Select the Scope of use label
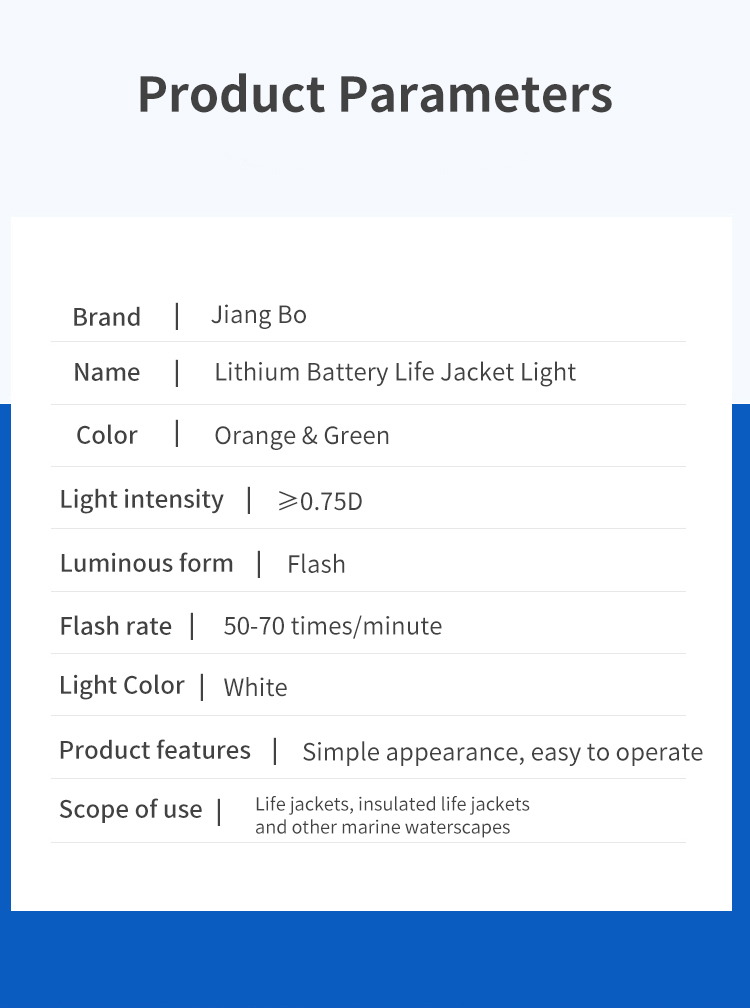The width and height of the screenshot is (750, 1008). coord(130,809)
